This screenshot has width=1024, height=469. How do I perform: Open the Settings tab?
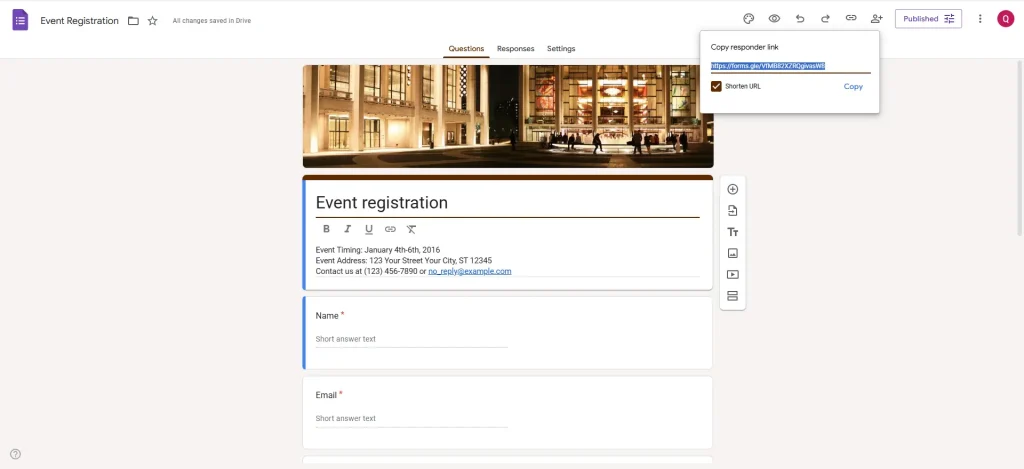[x=561, y=49]
